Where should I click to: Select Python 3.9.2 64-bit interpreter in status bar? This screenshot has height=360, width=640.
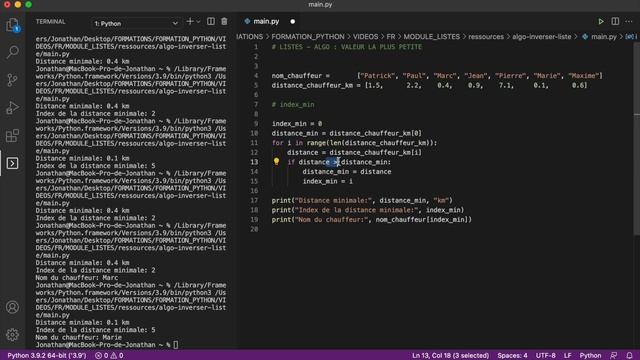click(x=47, y=356)
